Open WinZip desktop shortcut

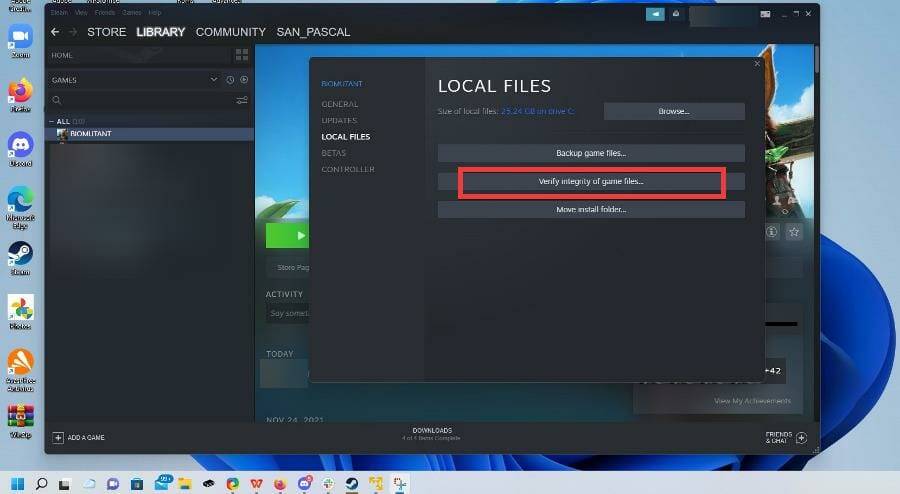20,421
